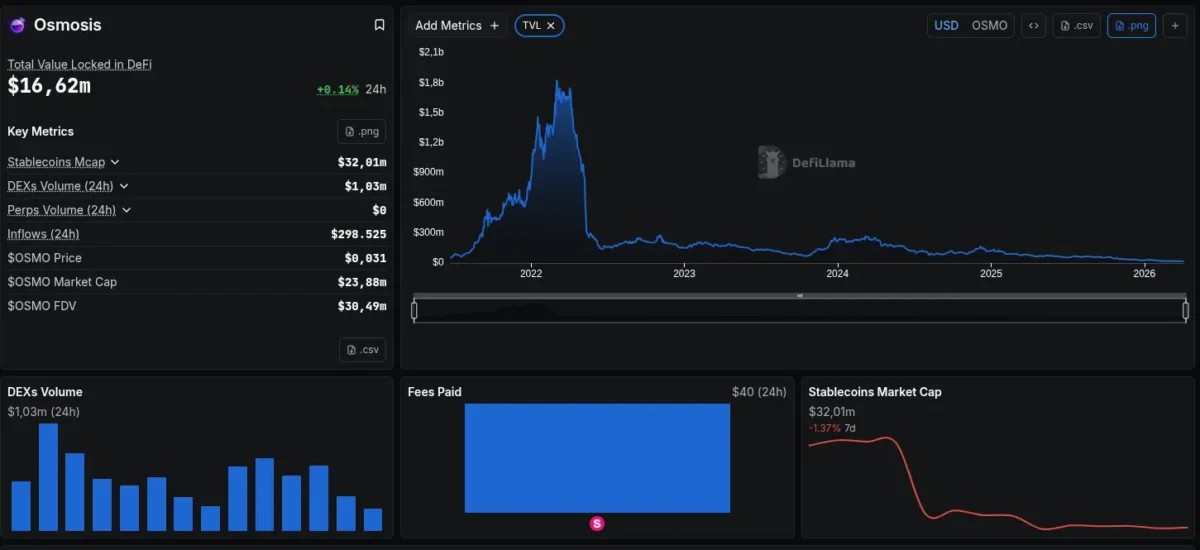Click the Fees Paid treemap block
Viewport: 1200px width, 550px height.
[597, 458]
